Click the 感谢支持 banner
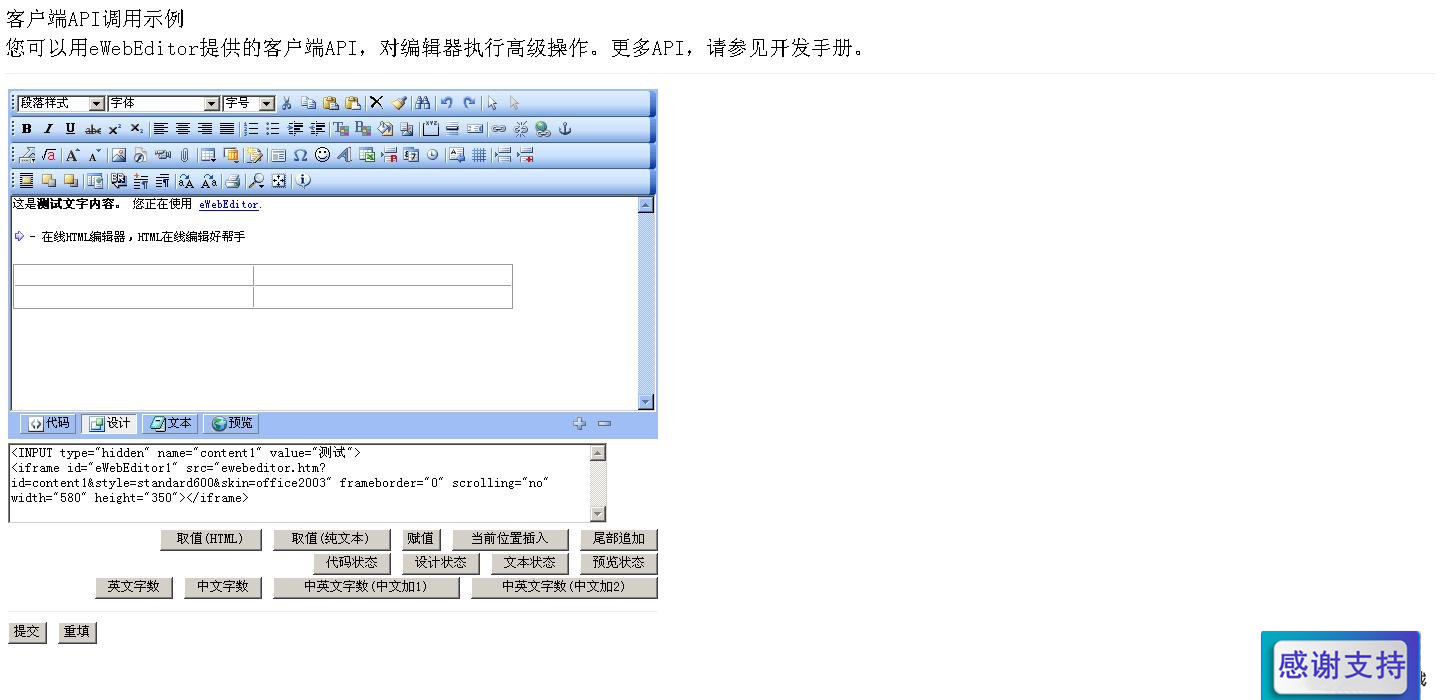1440x700 pixels. point(1340,665)
